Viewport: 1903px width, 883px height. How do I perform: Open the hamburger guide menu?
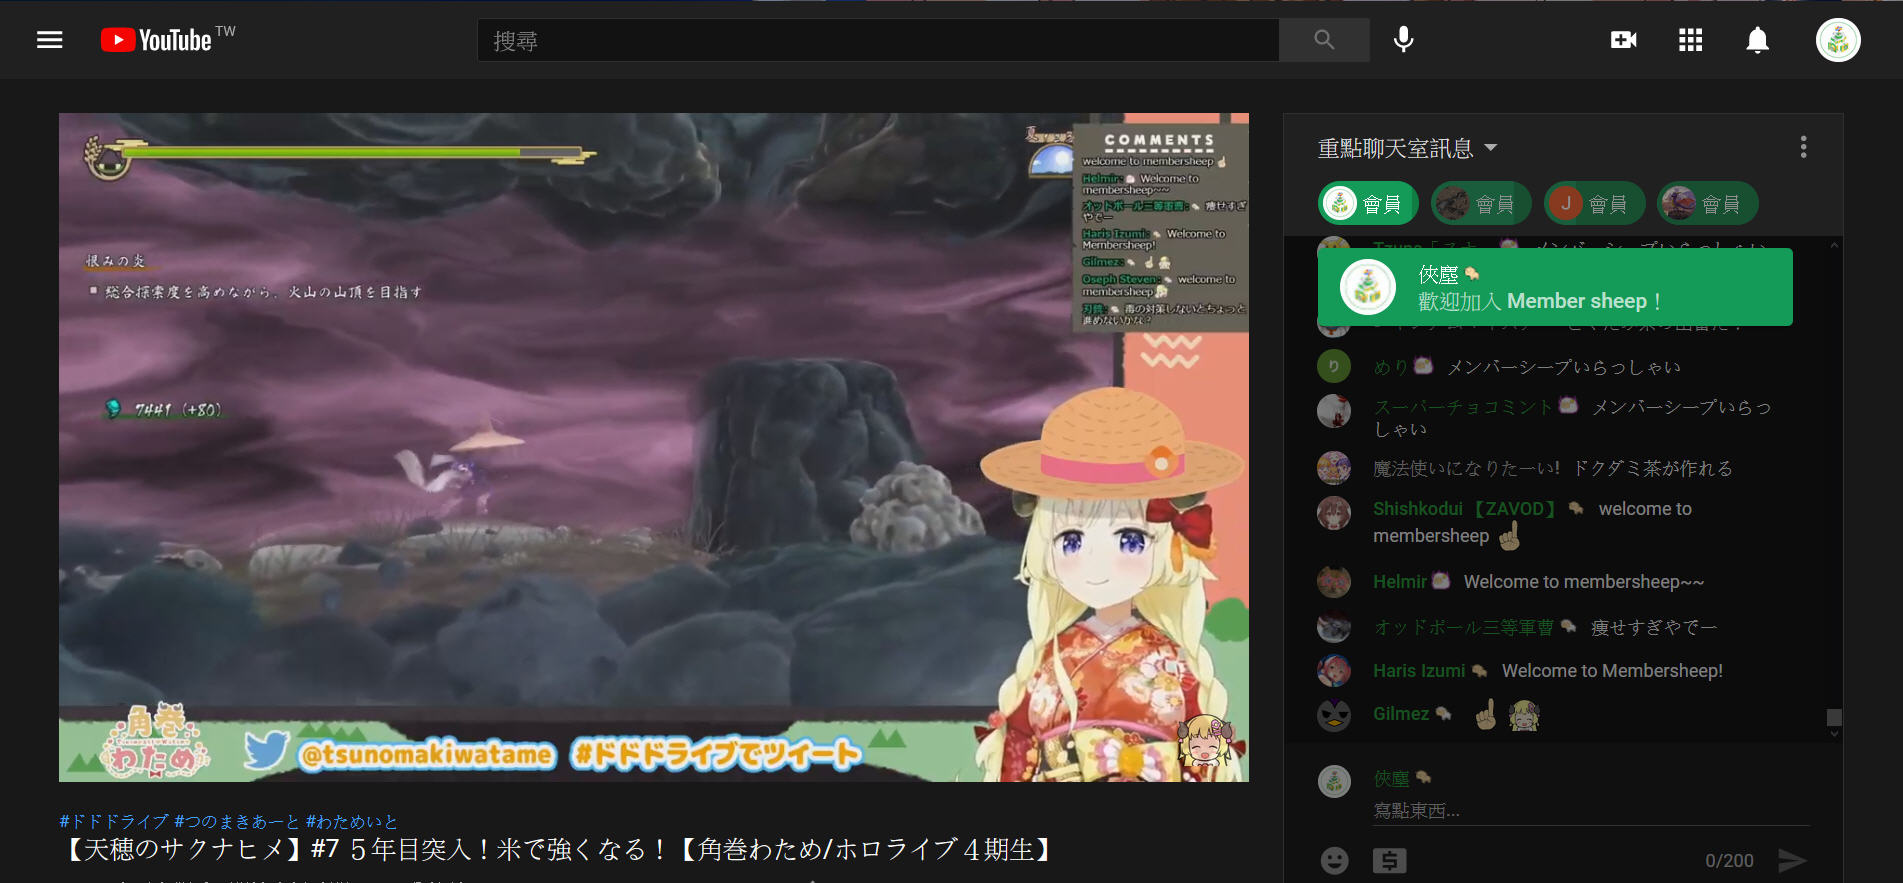[50, 40]
